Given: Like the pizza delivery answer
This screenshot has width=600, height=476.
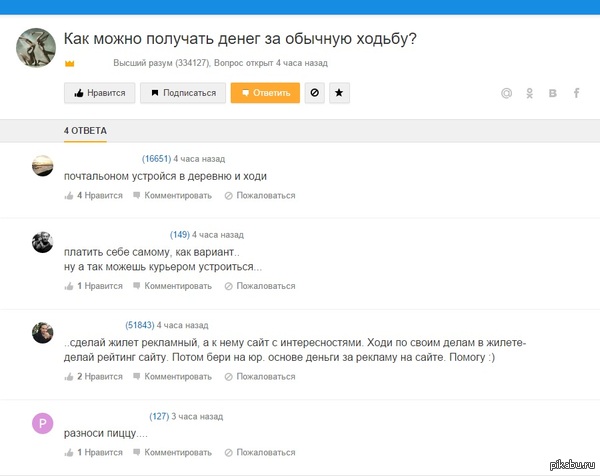Looking at the screenshot, I should coord(93,452).
